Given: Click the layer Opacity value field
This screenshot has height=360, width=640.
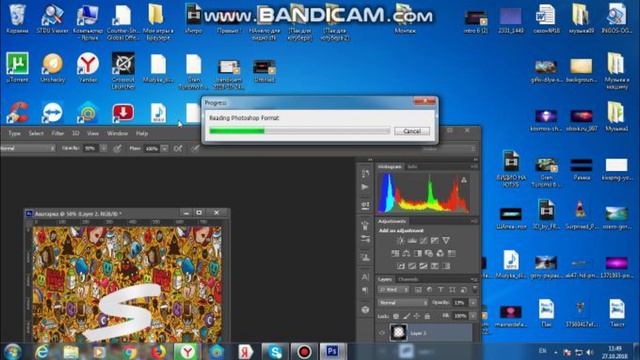Looking at the screenshot, I should tap(460, 303).
